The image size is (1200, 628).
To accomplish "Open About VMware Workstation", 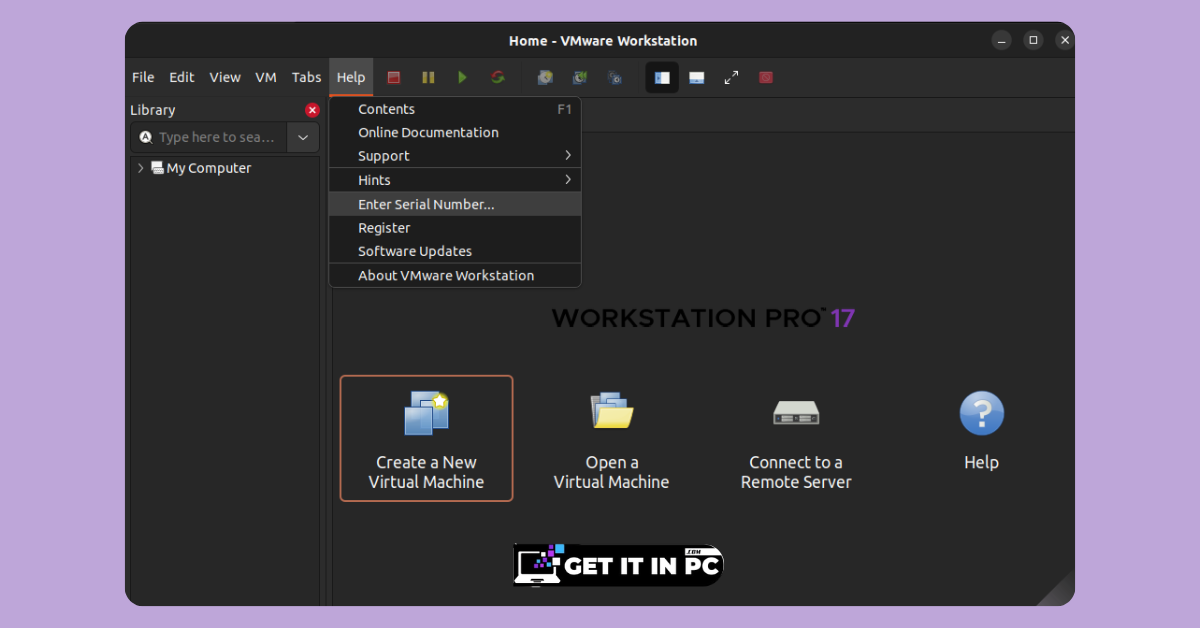I will coord(455,275).
